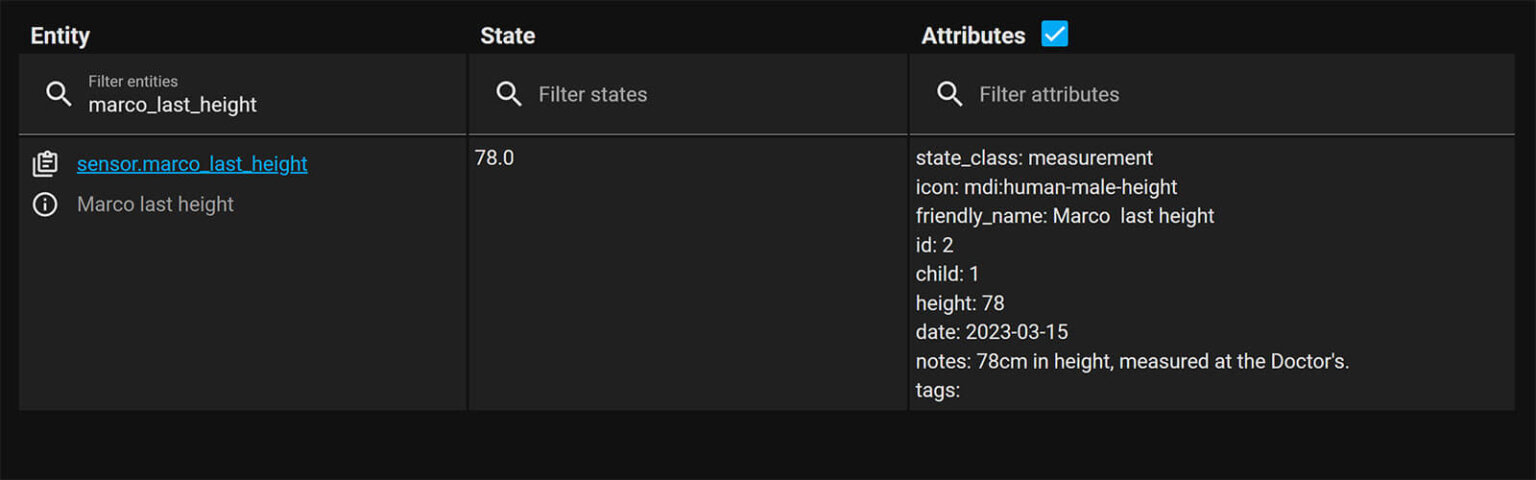
Task: Click the State column header
Action: (x=507, y=36)
